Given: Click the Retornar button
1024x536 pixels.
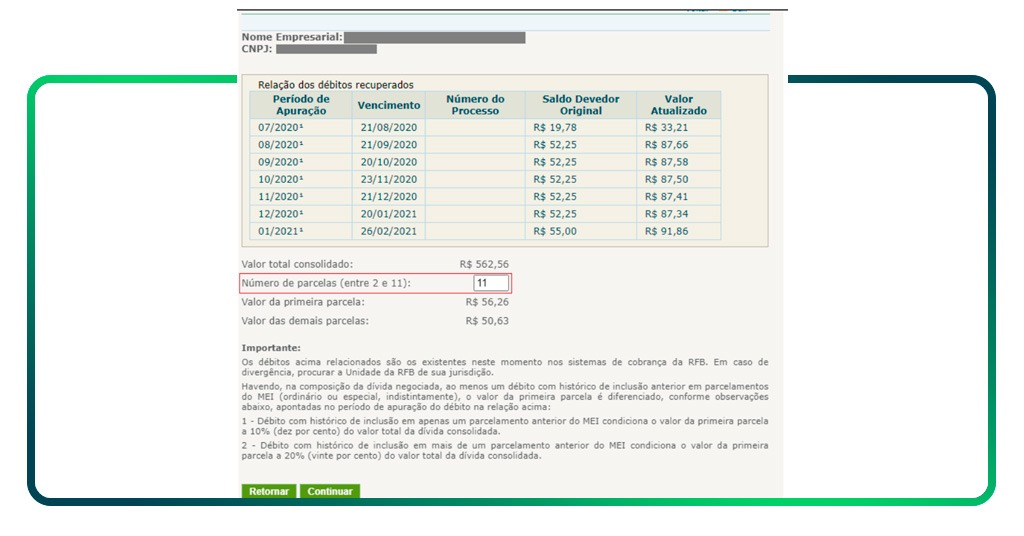Looking at the screenshot, I should pyautogui.click(x=269, y=491).
